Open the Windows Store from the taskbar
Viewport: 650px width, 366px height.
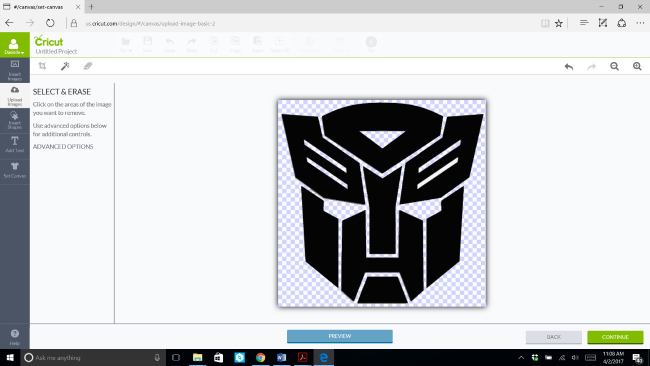point(218,357)
